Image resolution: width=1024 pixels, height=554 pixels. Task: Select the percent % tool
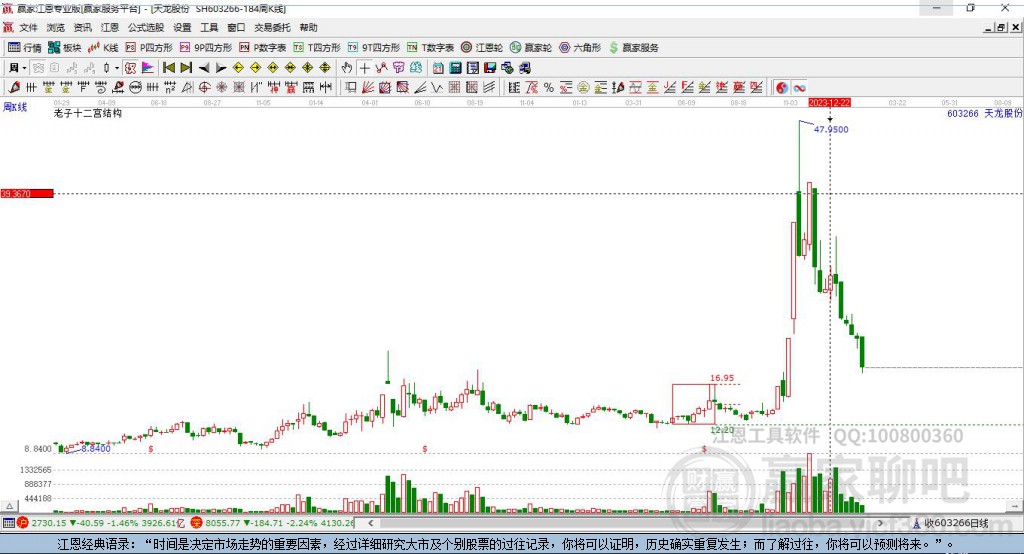tap(549, 88)
